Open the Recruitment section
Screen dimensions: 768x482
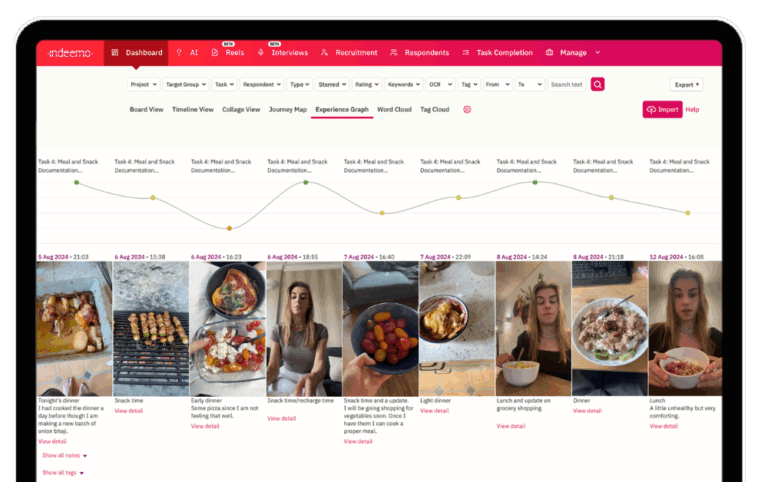(x=350, y=53)
